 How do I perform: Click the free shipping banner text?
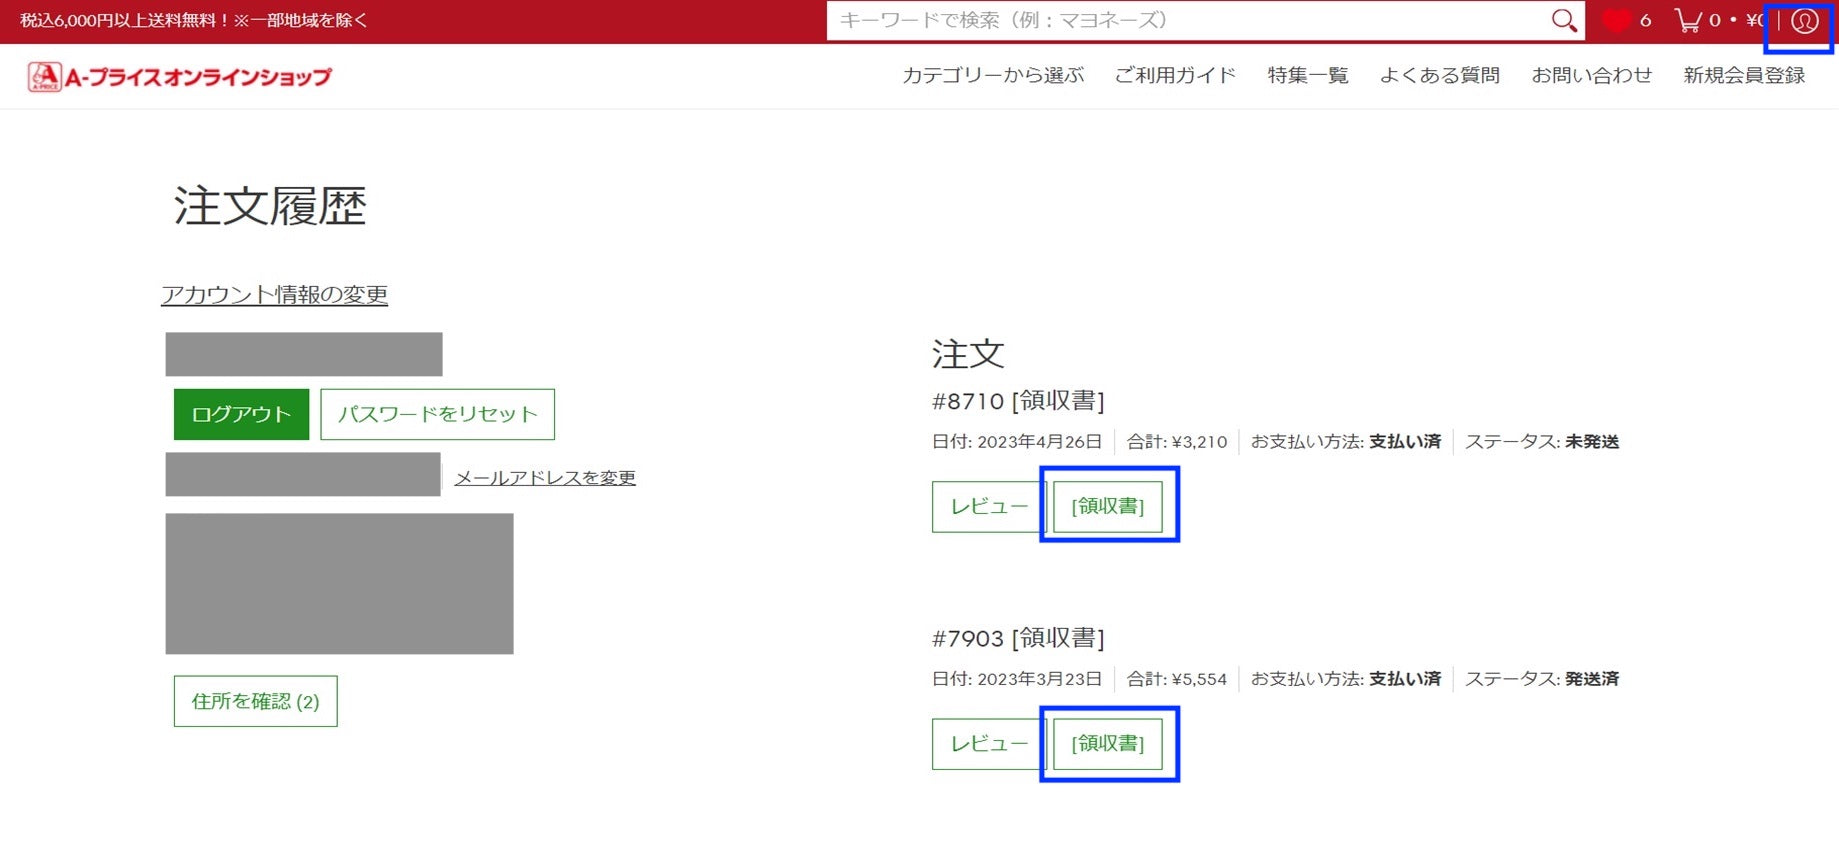pos(194,21)
